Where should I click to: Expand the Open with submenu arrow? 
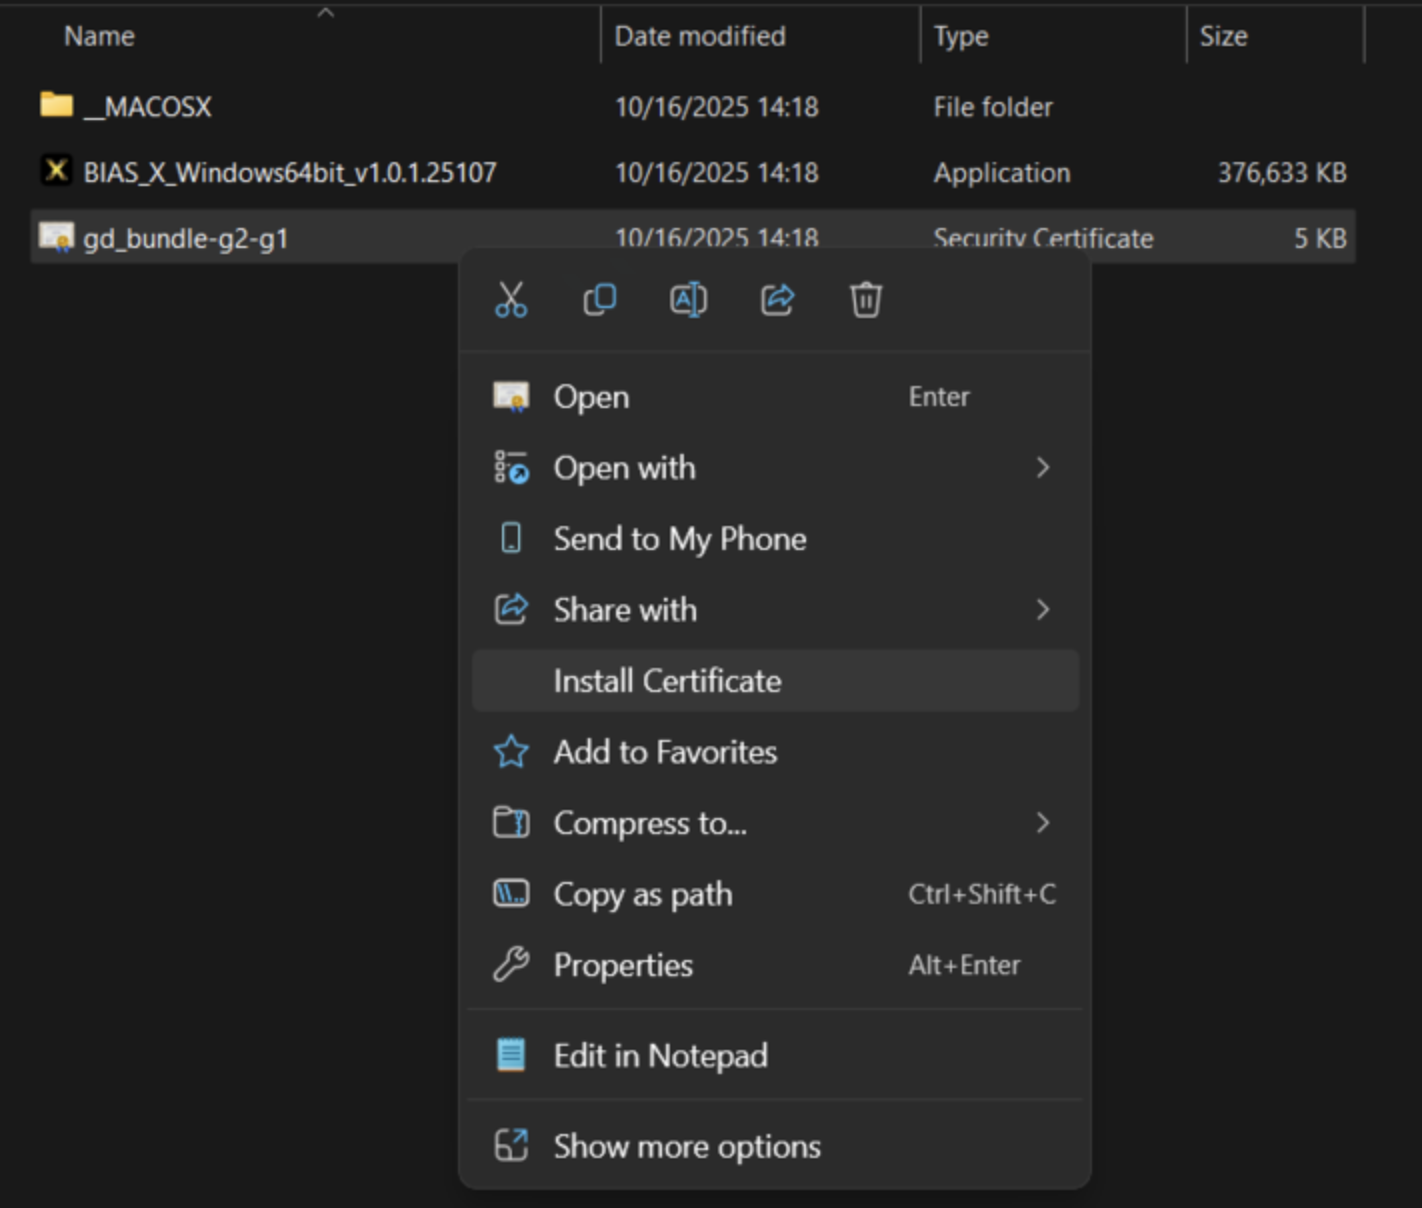pyautogui.click(x=1043, y=468)
